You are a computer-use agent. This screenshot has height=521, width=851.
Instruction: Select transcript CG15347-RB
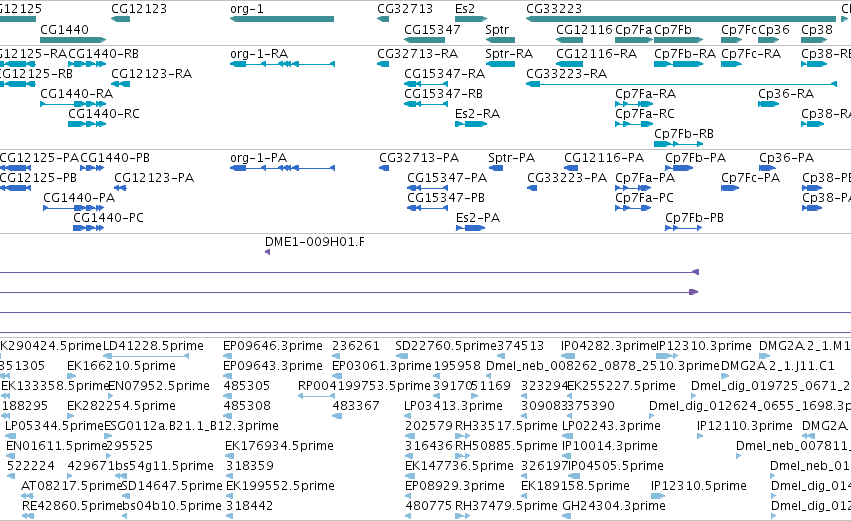pyautogui.click(x=443, y=93)
